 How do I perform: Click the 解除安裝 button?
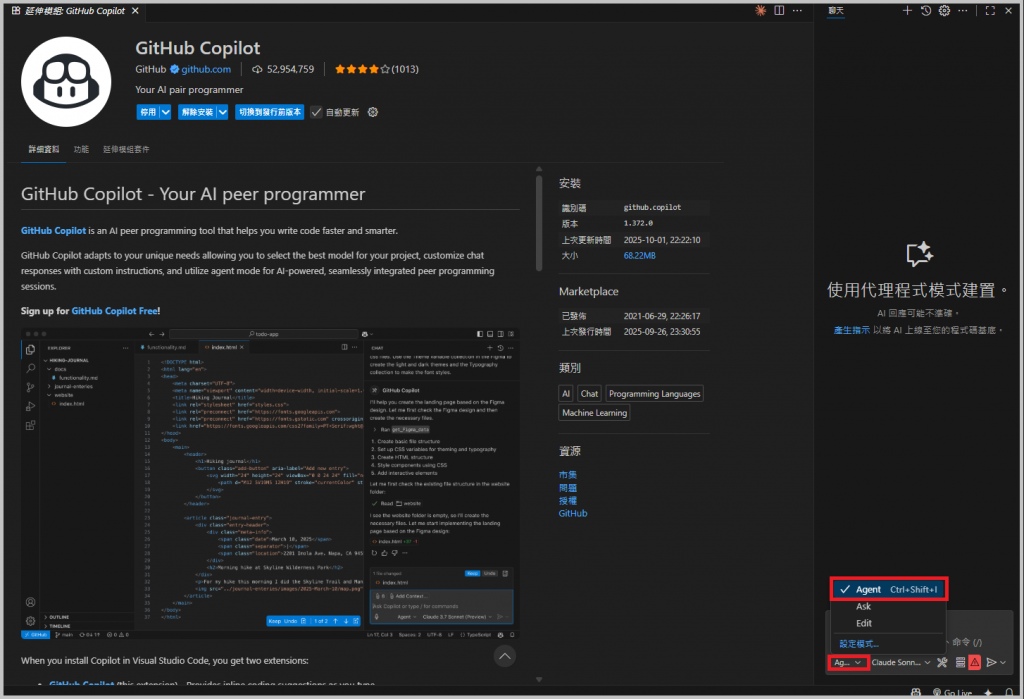197,112
